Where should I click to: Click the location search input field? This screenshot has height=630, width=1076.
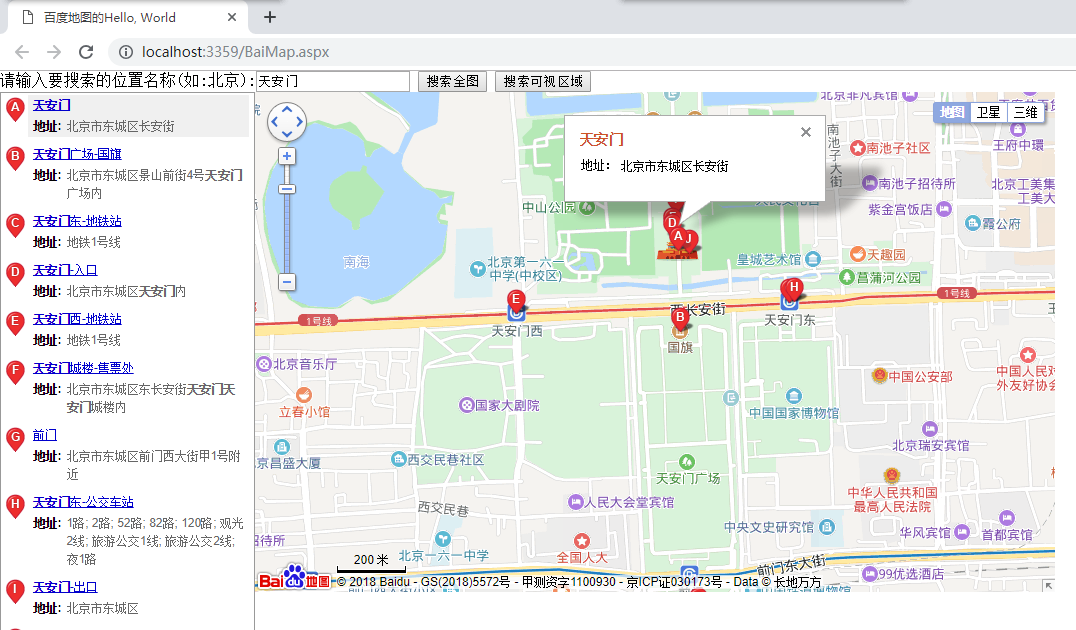(x=333, y=81)
